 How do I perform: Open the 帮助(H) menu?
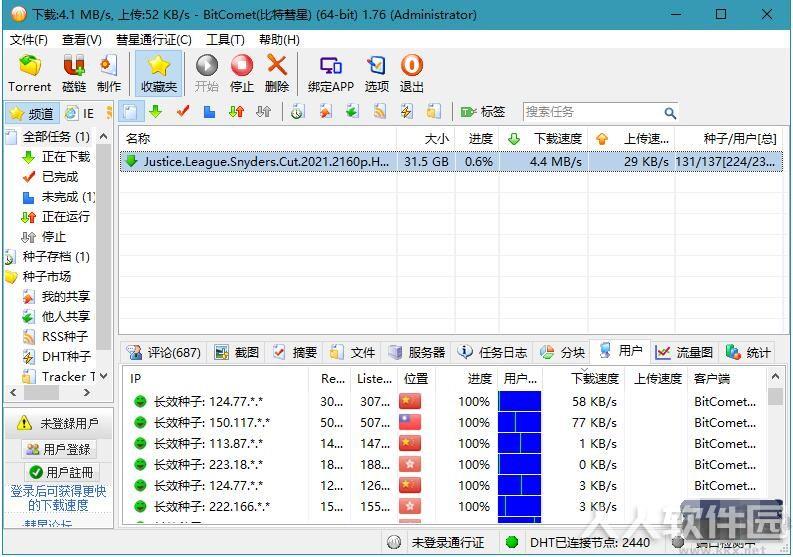(x=279, y=39)
